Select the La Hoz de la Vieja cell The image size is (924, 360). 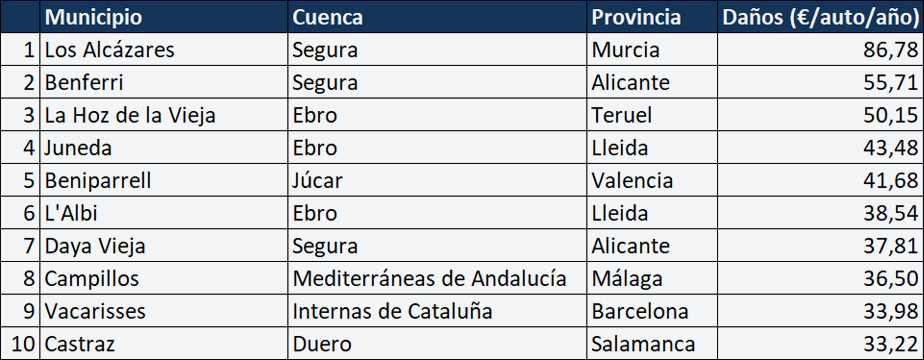[x=164, y=115]
